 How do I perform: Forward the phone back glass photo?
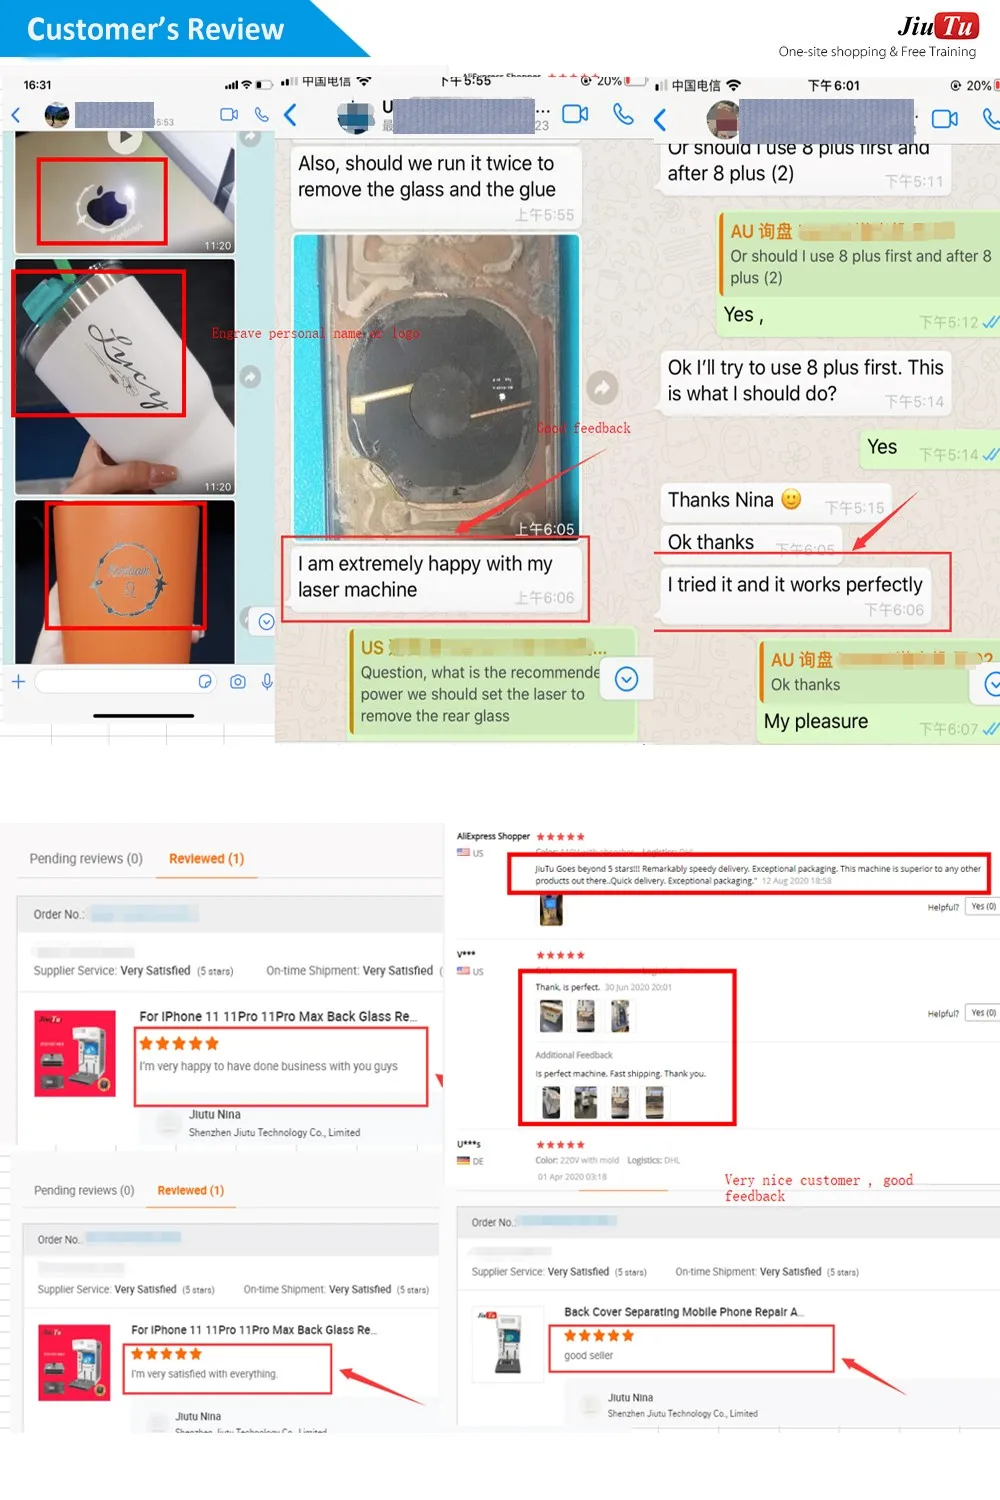(601, 388)
